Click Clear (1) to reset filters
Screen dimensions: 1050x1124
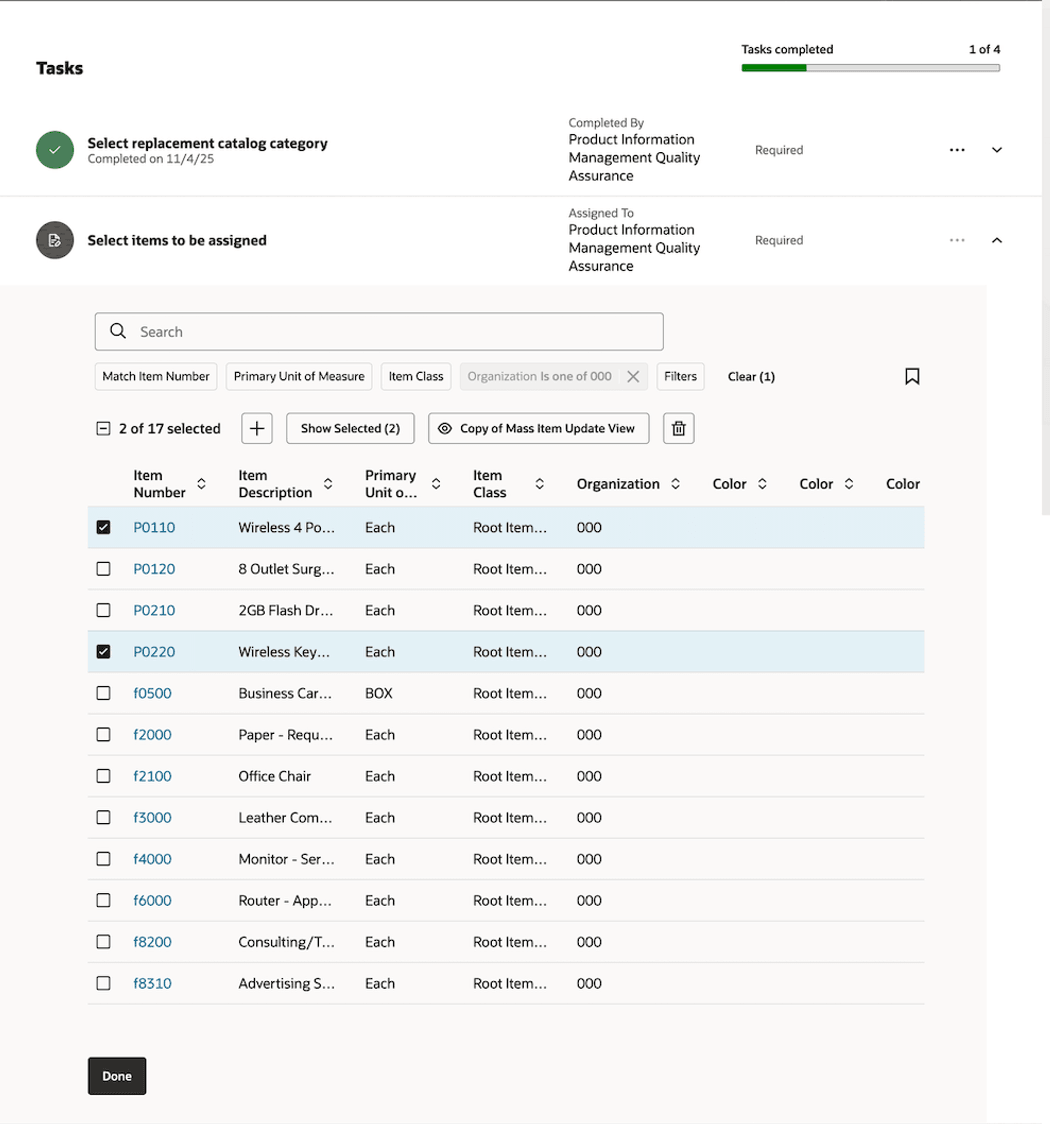pos(751,376)
